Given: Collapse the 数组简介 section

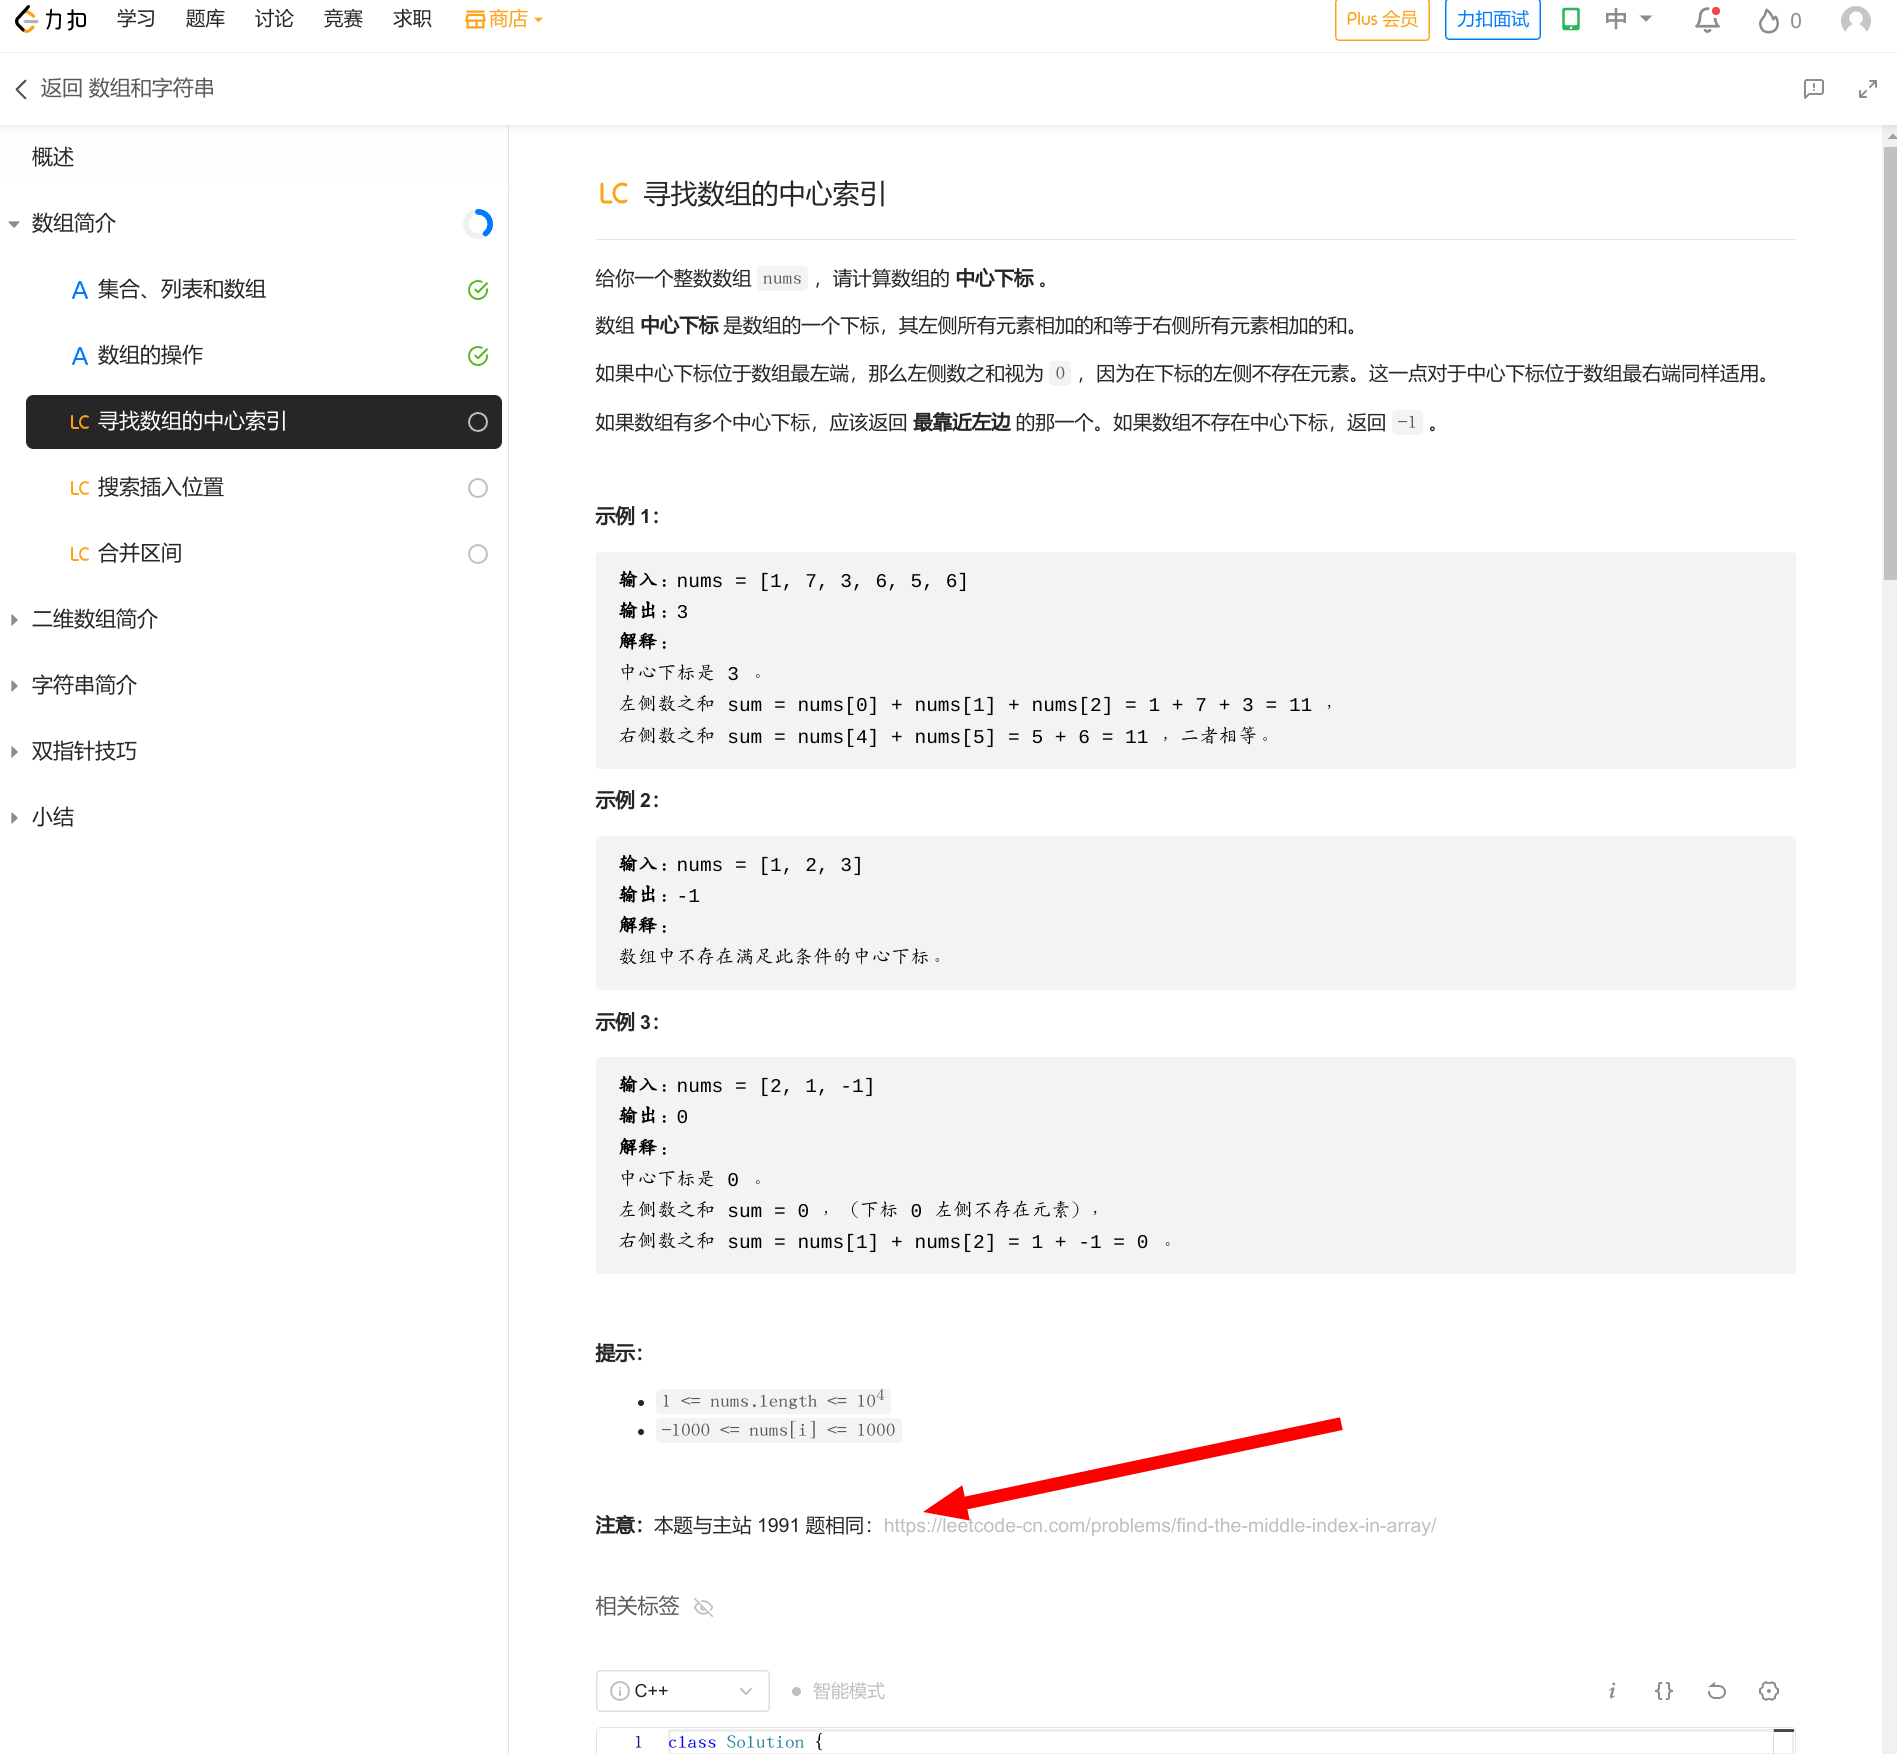Looking at the screenshot, I should tap(14, 224).
